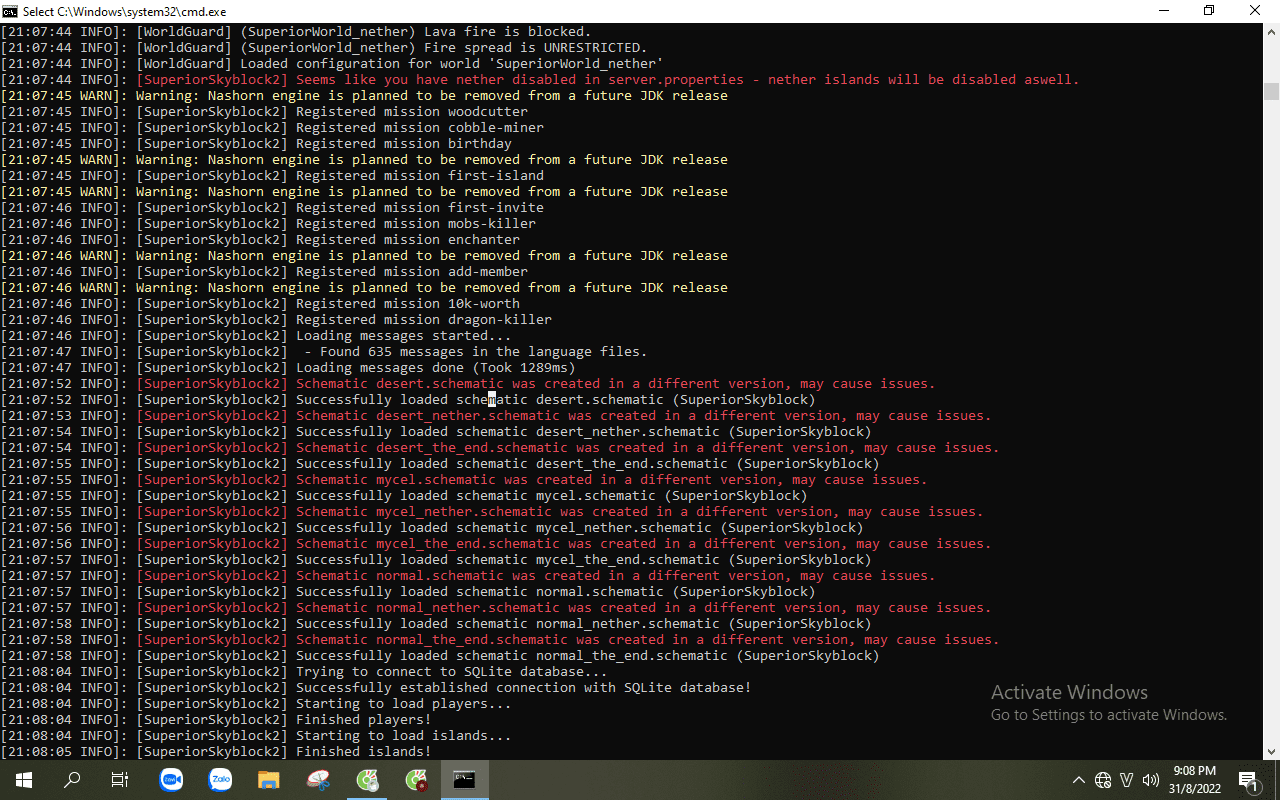Minimize the cmd.exe window

[1164, 11]
